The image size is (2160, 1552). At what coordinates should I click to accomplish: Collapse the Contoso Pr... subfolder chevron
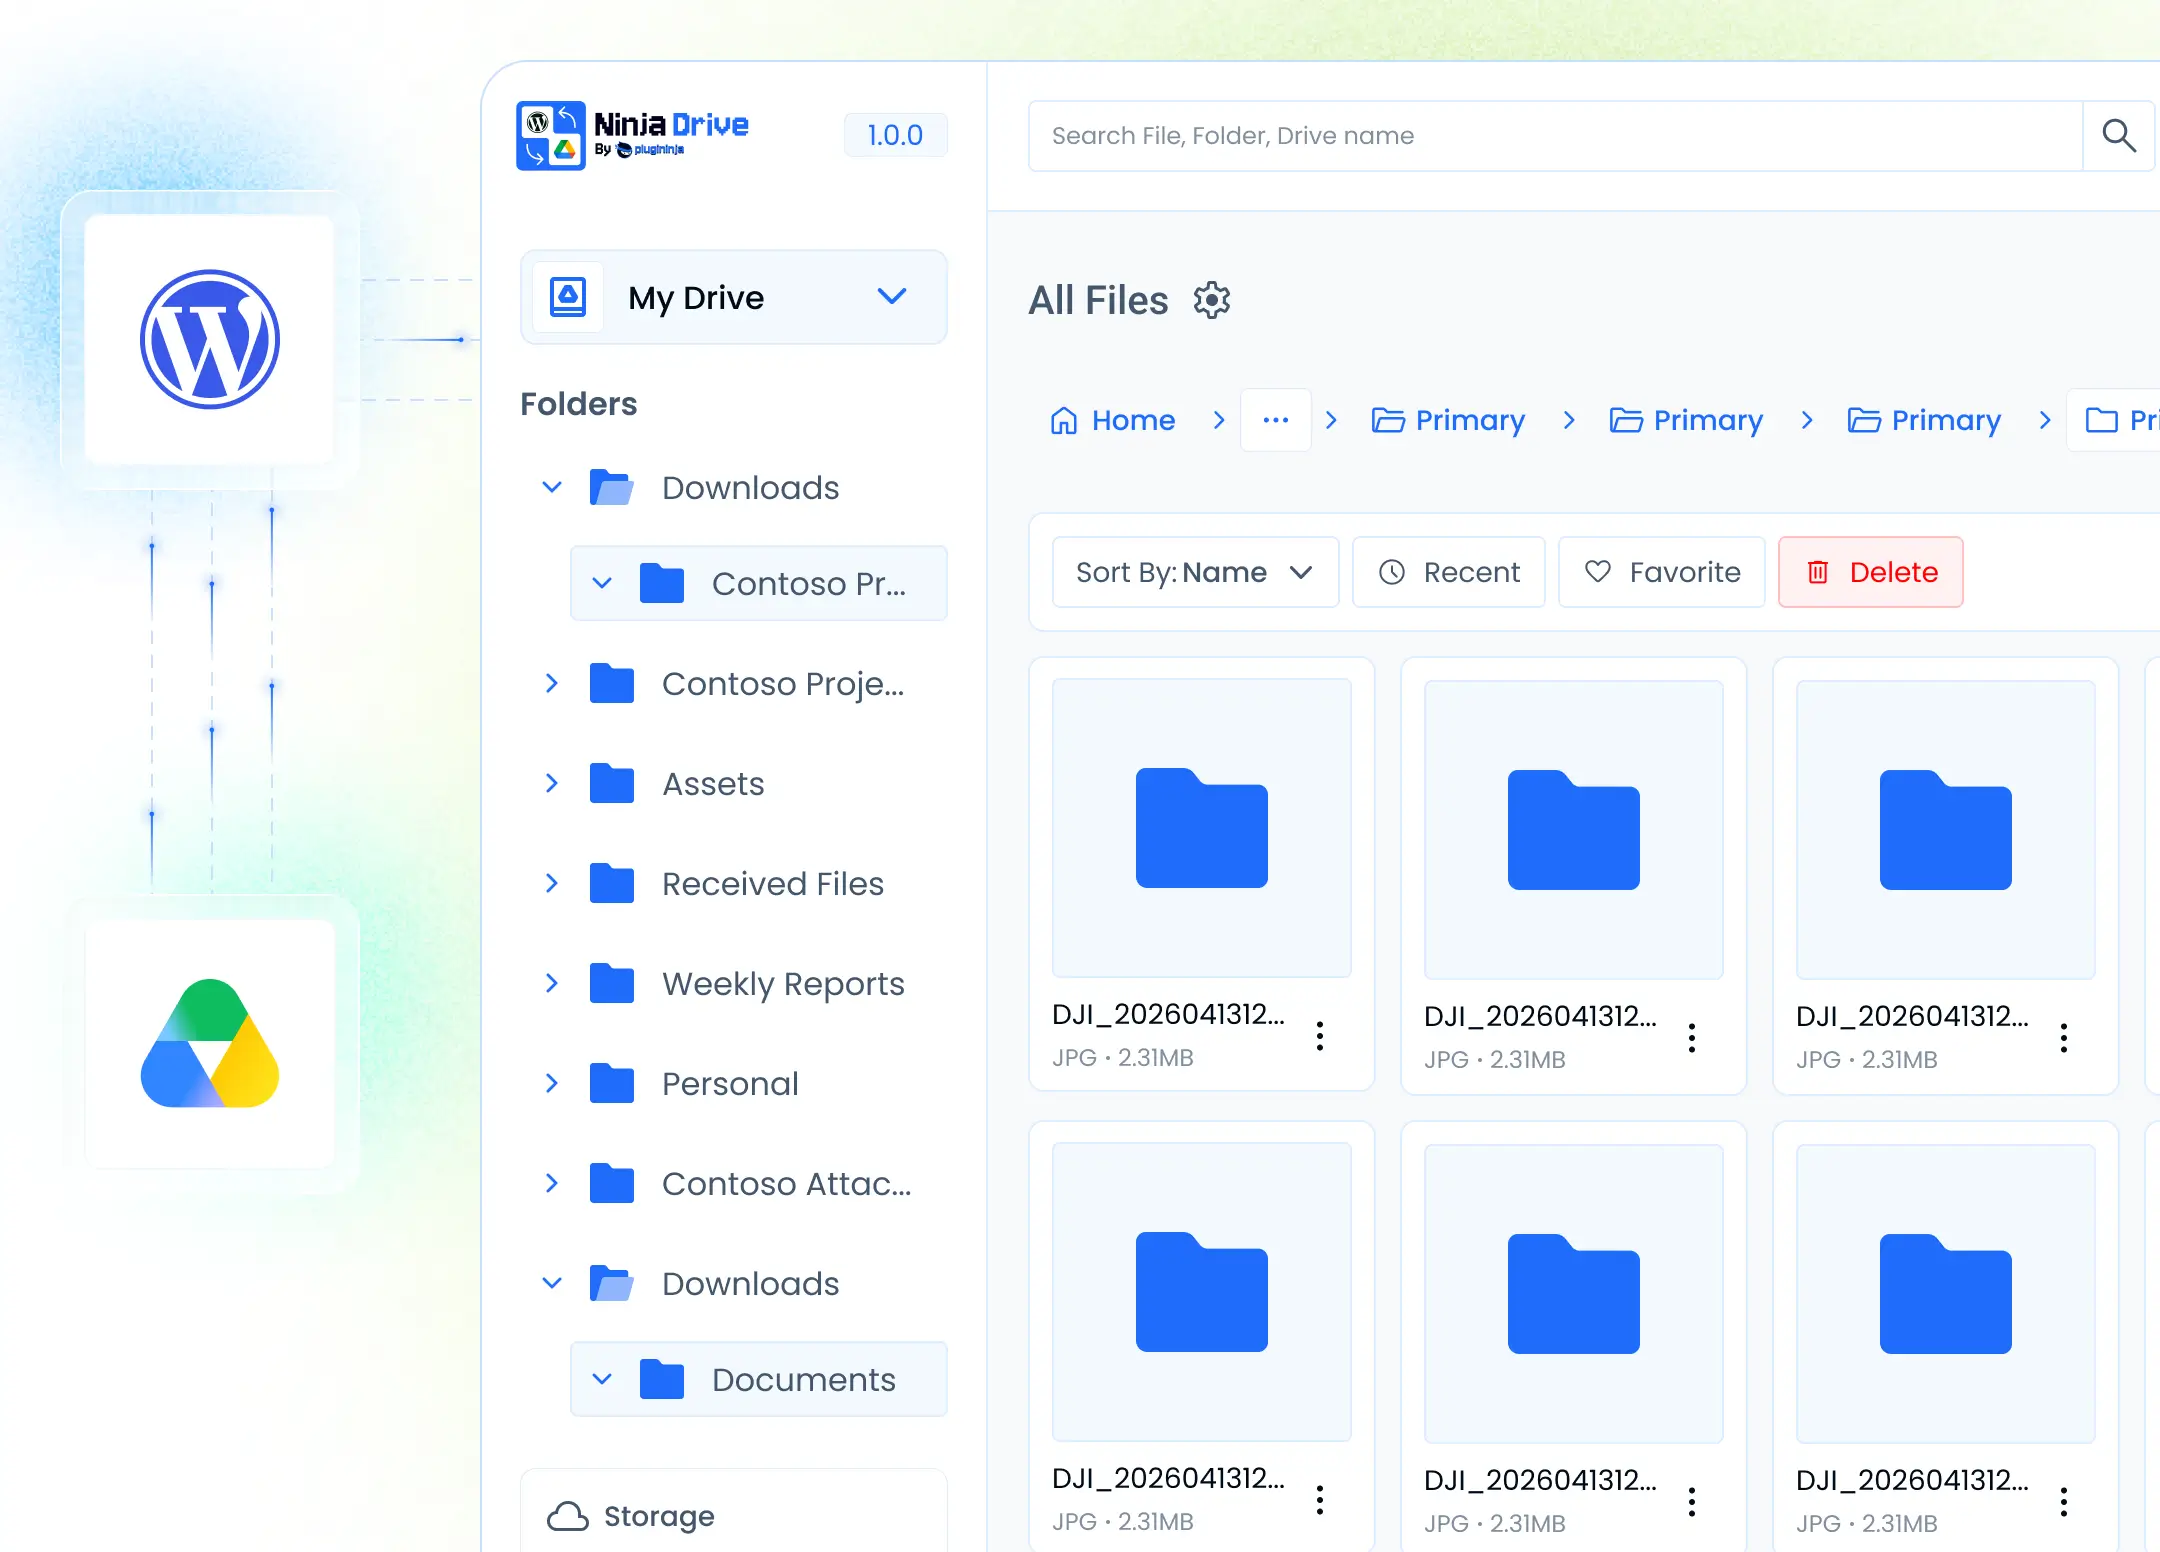coord(602,583)
